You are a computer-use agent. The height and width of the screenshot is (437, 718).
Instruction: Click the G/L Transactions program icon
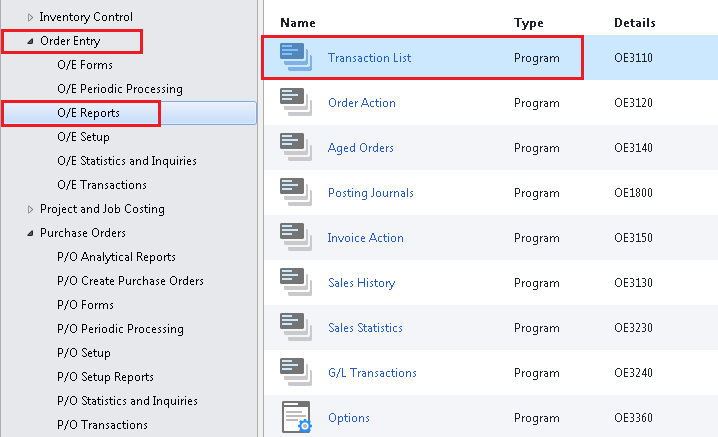point(295,372)
